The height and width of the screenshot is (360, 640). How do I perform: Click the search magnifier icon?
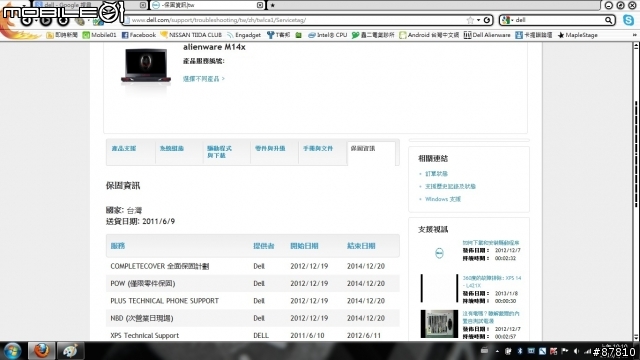coord(608,20)
